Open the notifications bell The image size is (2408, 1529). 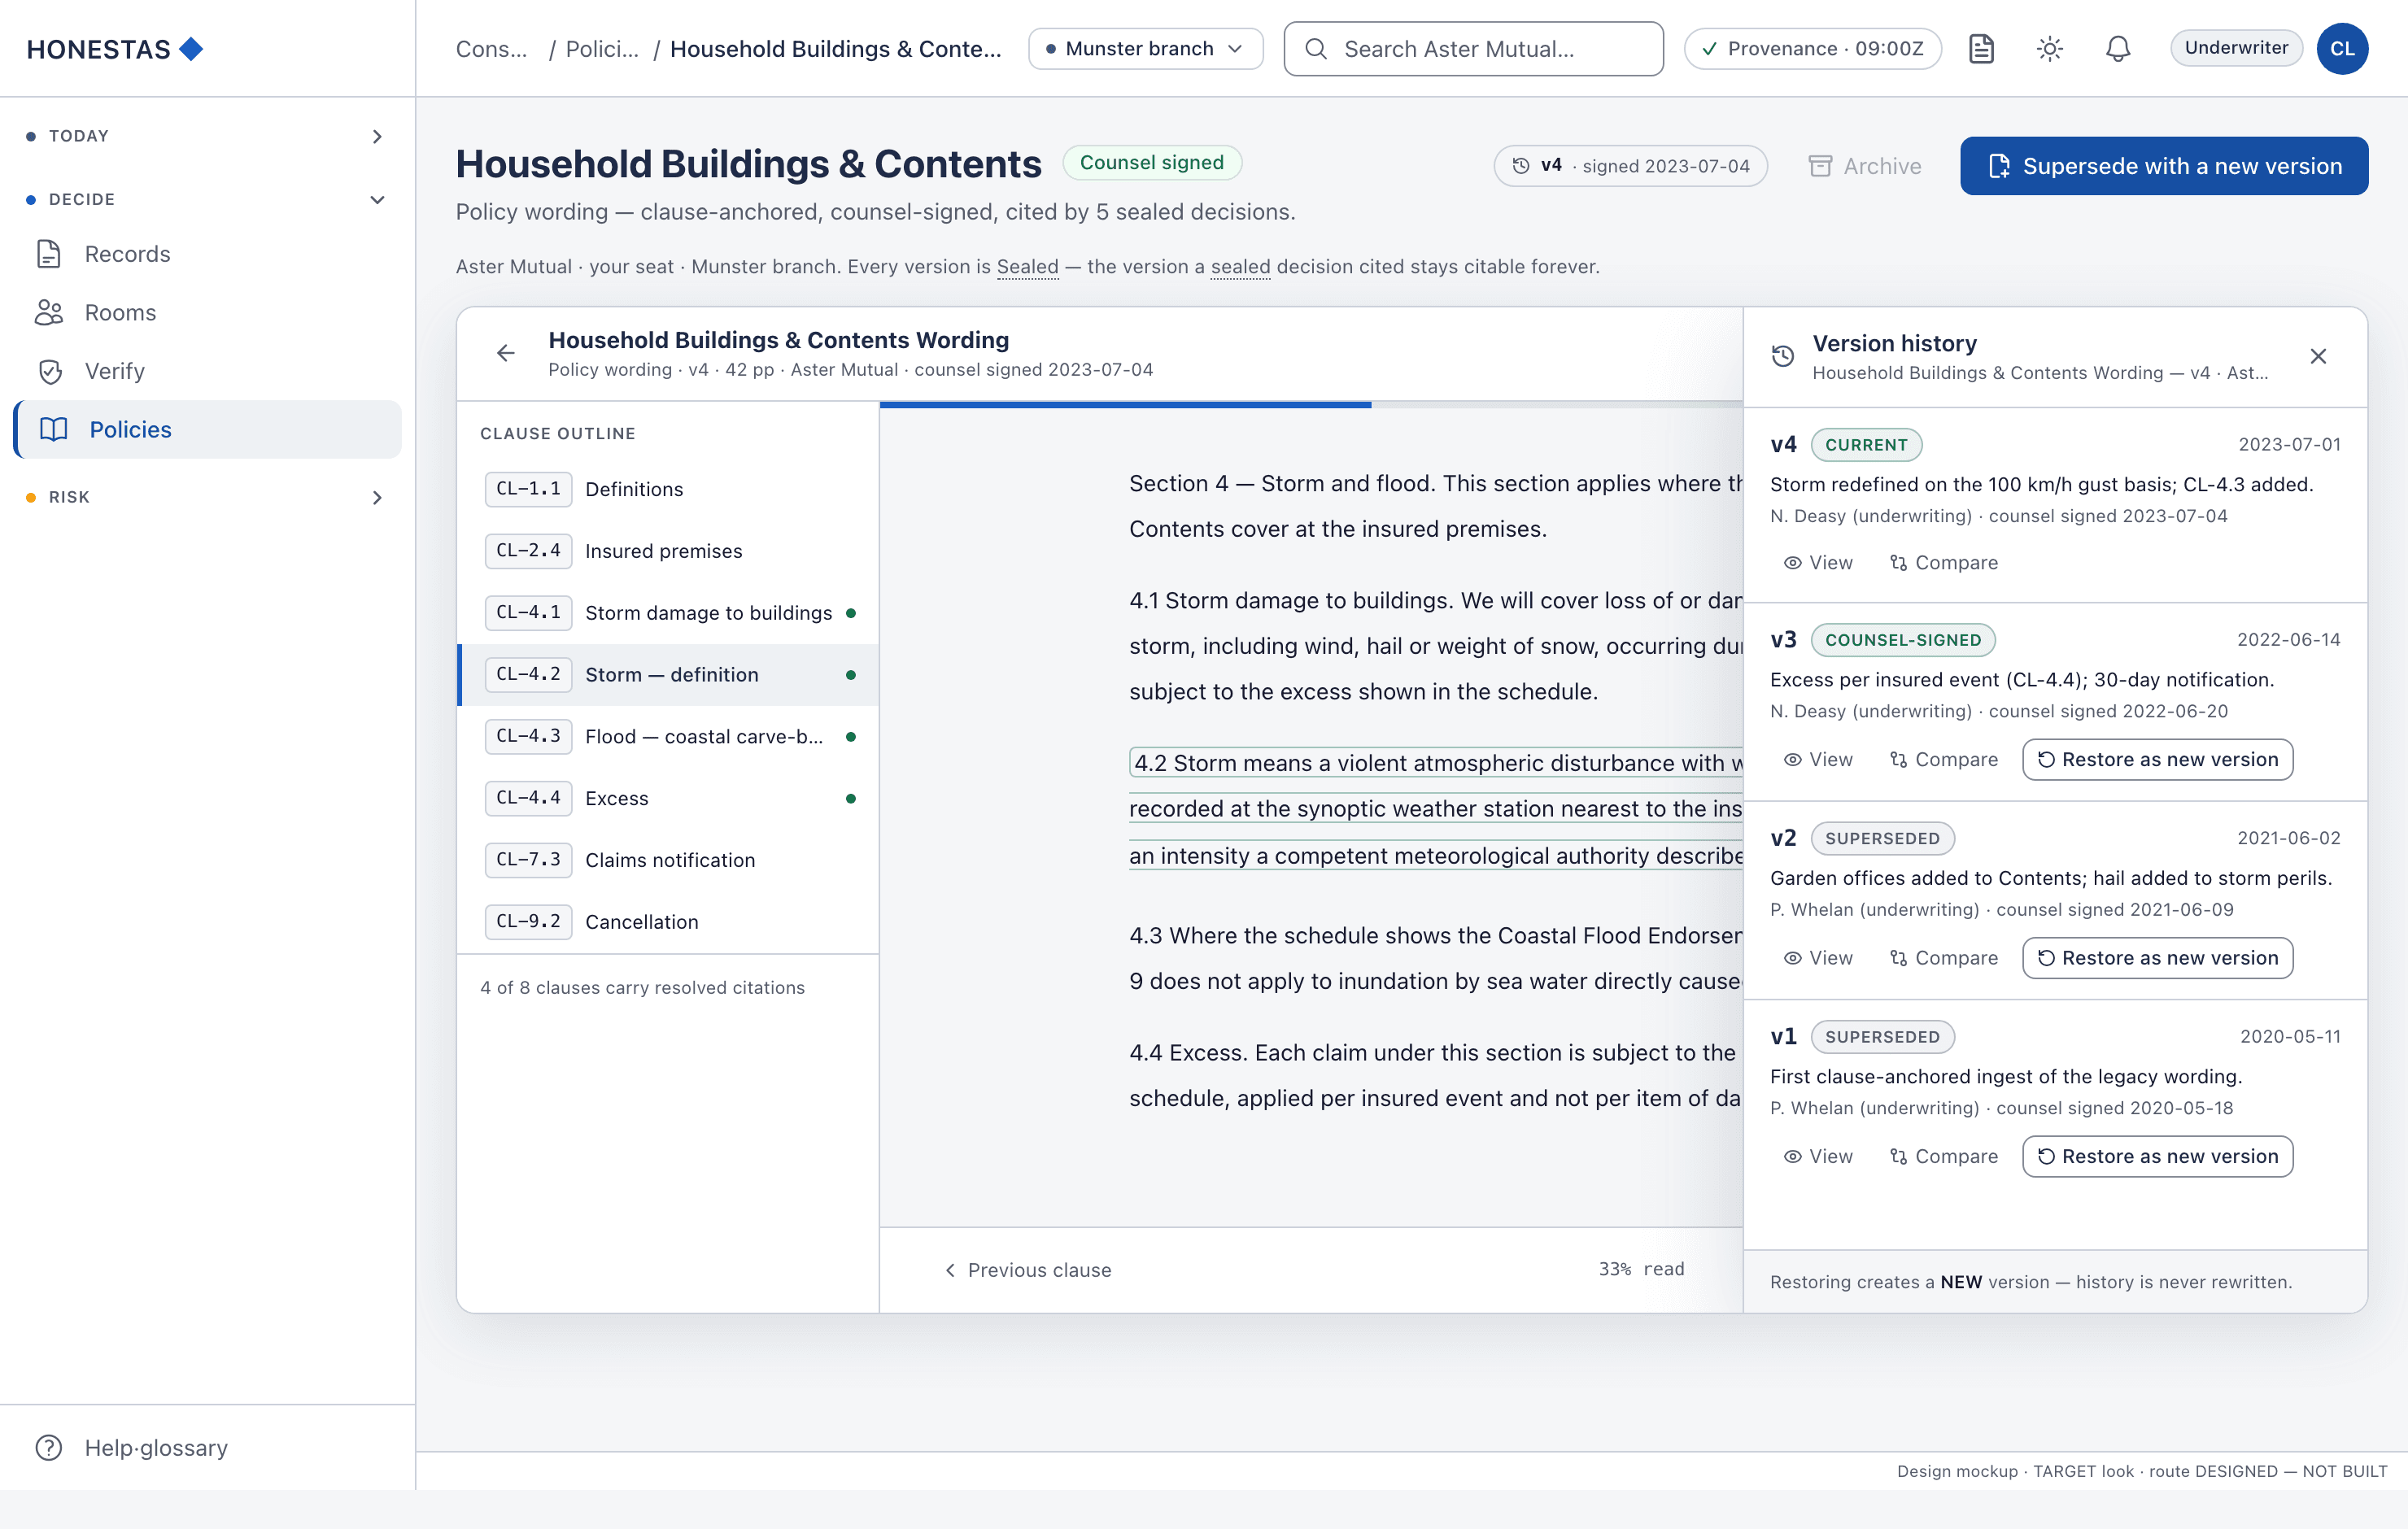click(x=2117, y=49)
